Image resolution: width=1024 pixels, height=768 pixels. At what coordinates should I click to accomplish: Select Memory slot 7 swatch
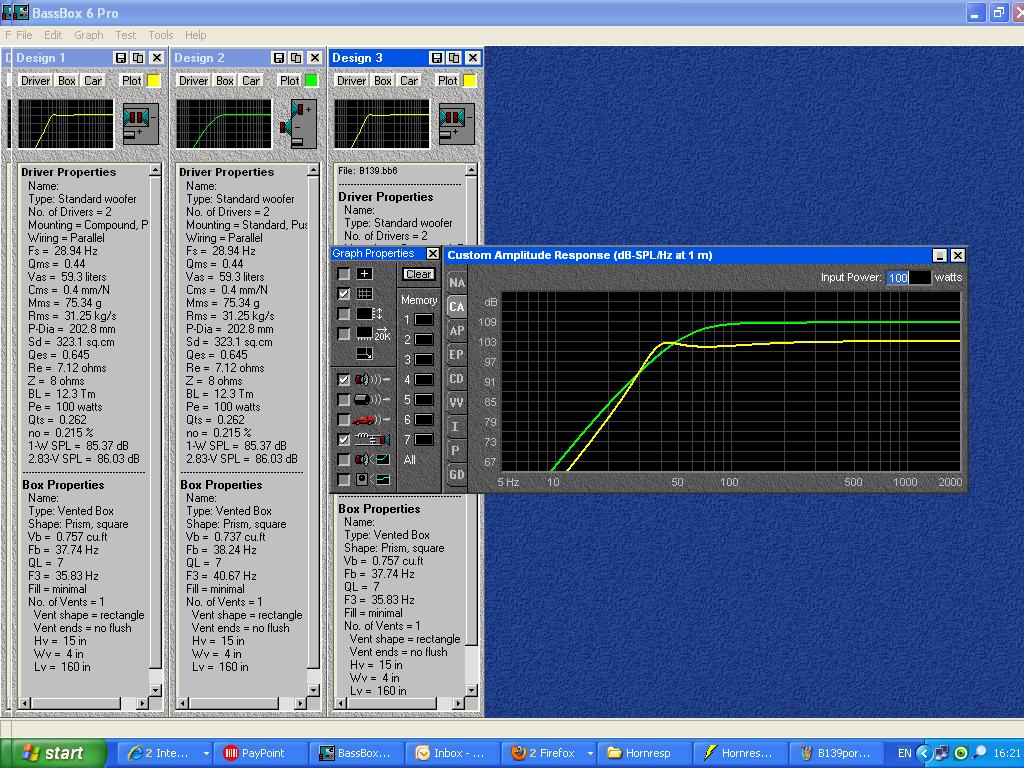(x=424, y=440)
